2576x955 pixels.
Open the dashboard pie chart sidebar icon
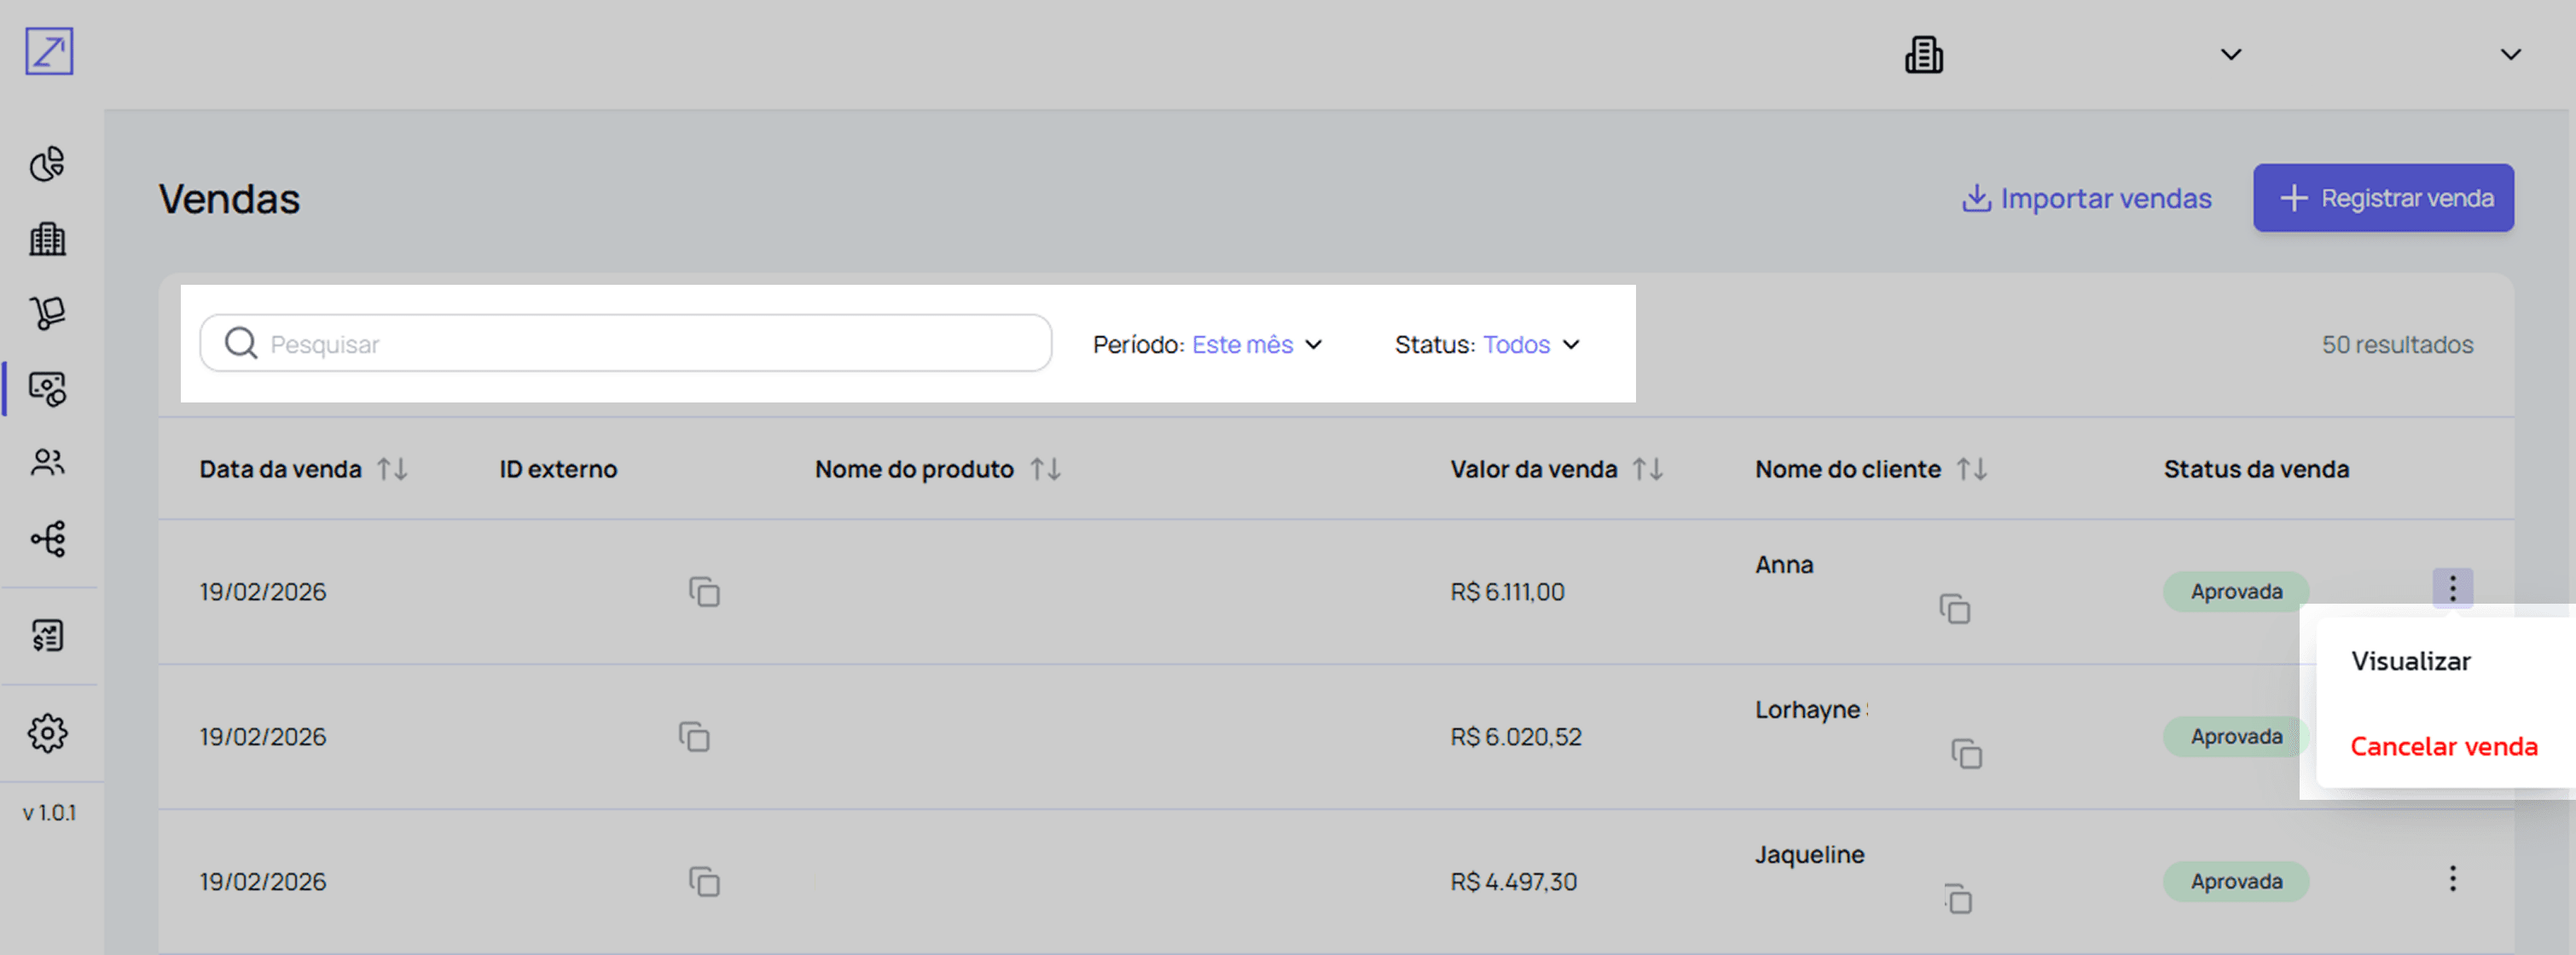click(47, 164)
